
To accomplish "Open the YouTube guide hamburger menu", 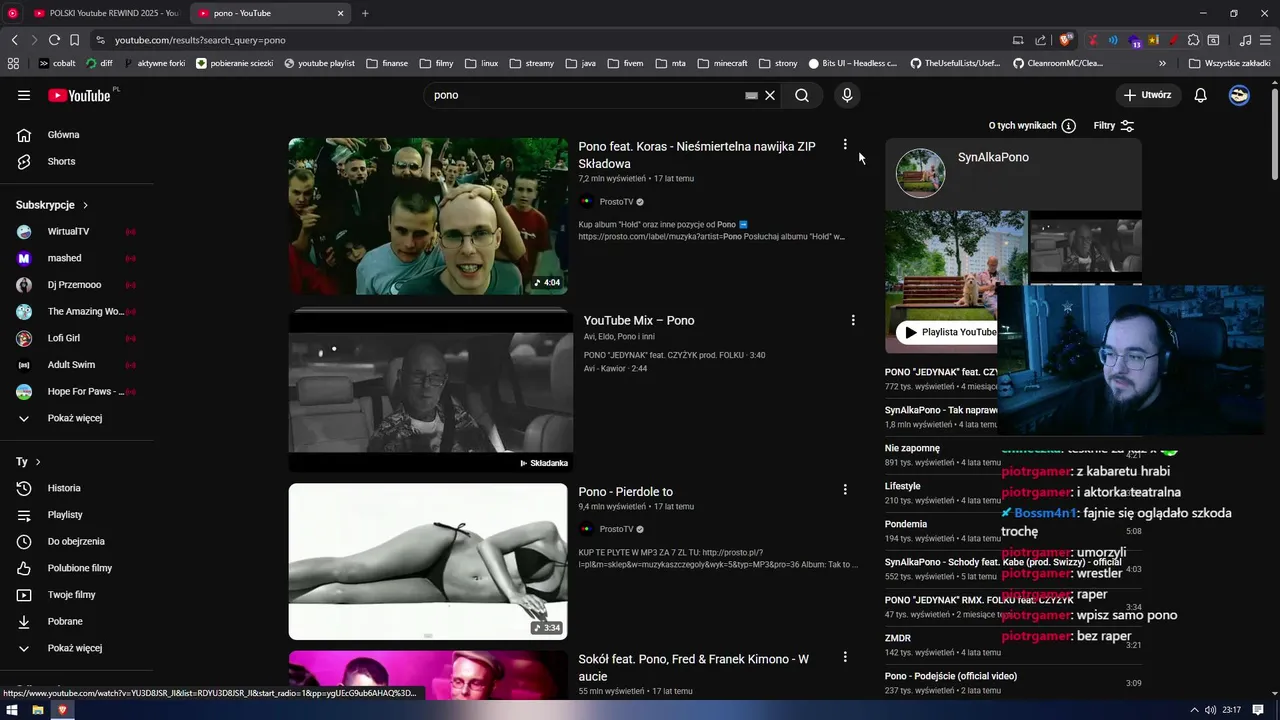I will [24, 95].
